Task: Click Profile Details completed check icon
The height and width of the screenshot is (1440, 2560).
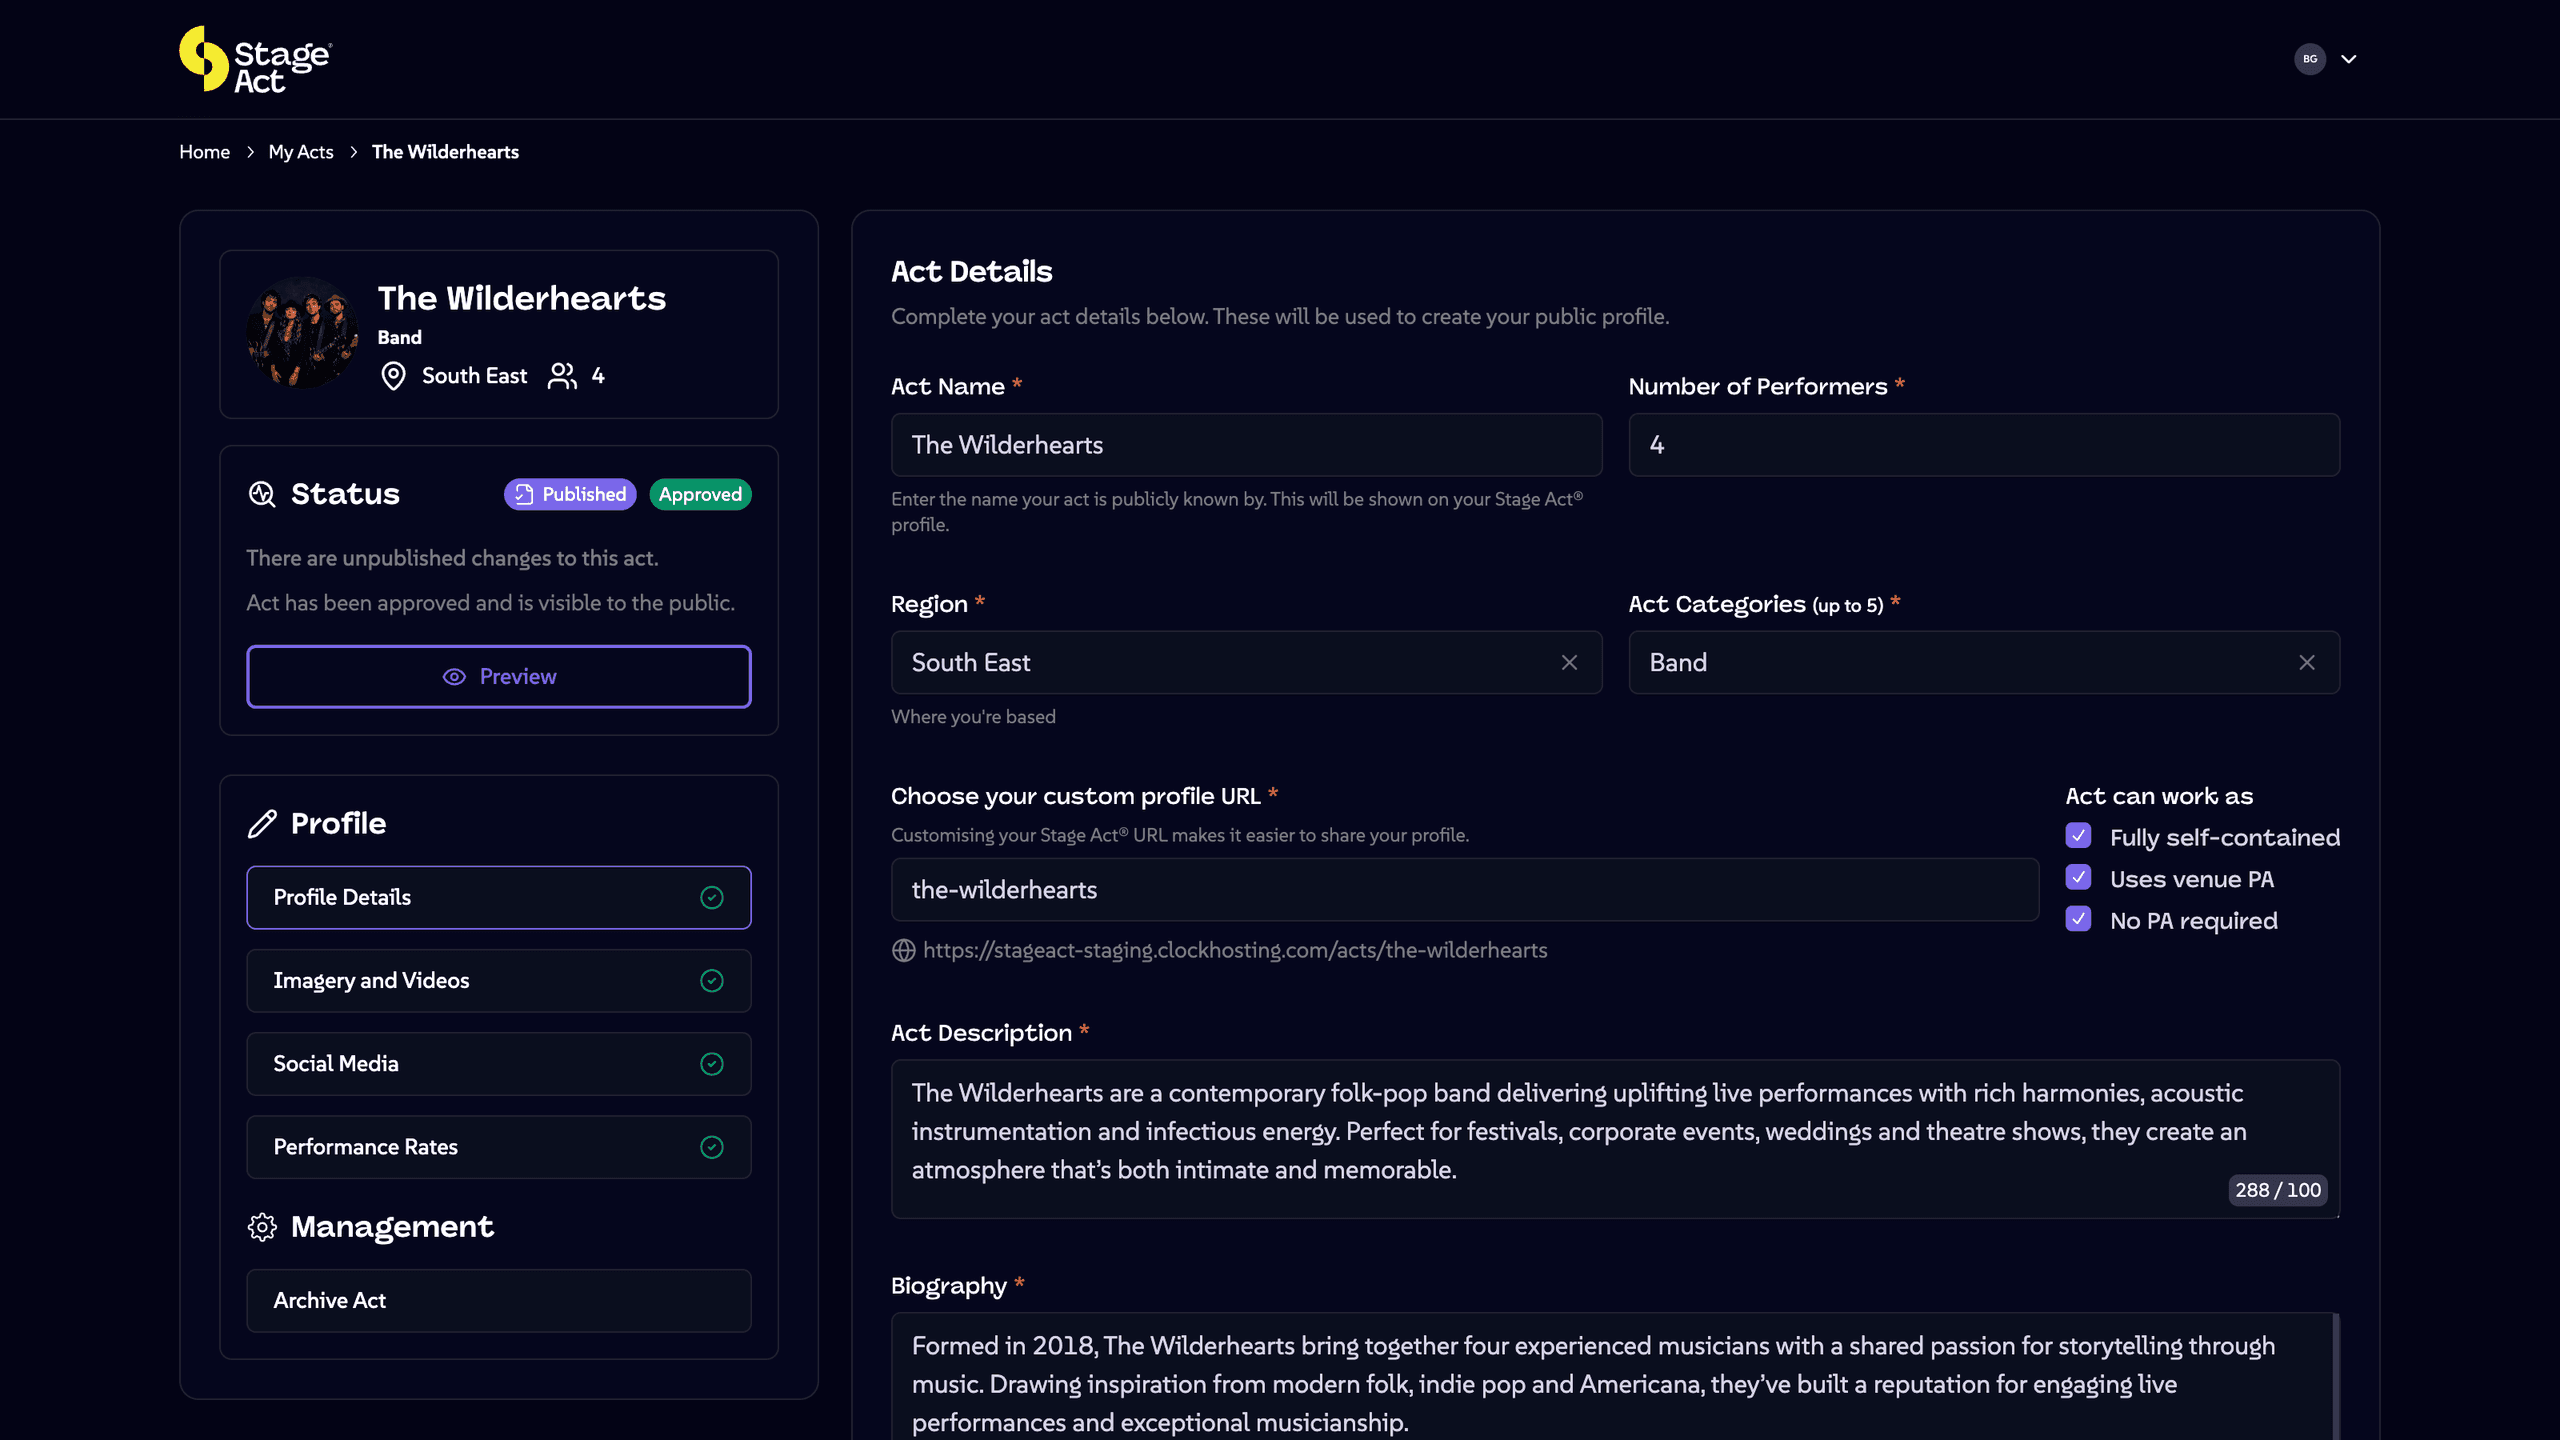Action: pos(712,898)
